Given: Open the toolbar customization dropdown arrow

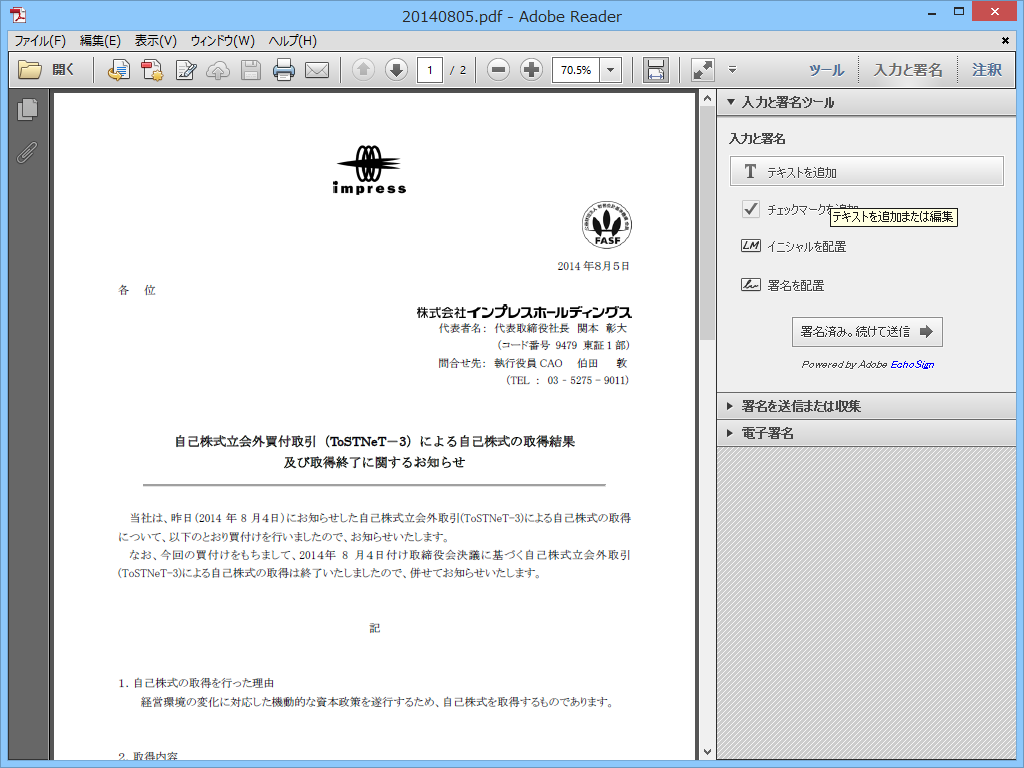Looking at the screenshot, I should [x=732, y=69].
